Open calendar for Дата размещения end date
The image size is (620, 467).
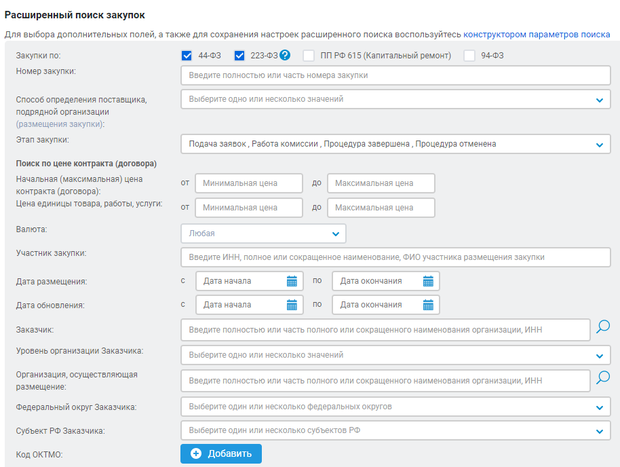428,281
